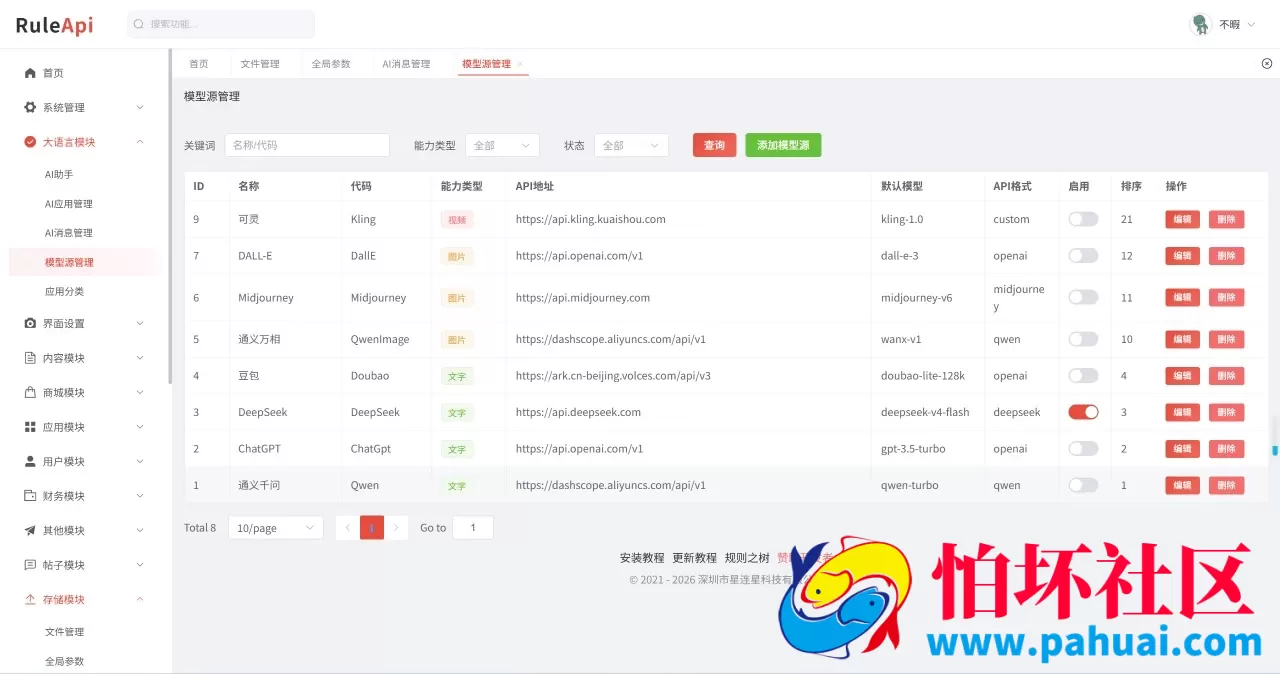Screen dimensions: 1280x674
Task: Click the truck icon for 其他模块
Action: click(x=30, y=530)
